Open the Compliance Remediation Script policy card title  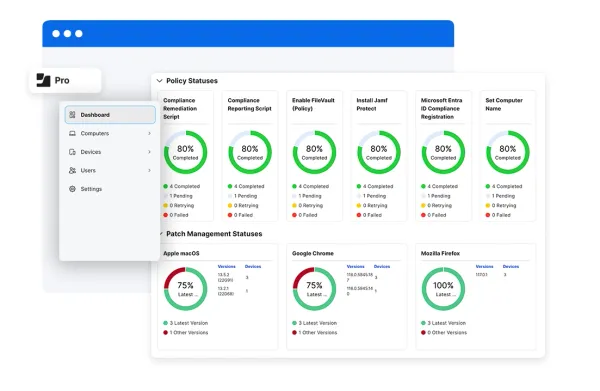click(180, 108)
